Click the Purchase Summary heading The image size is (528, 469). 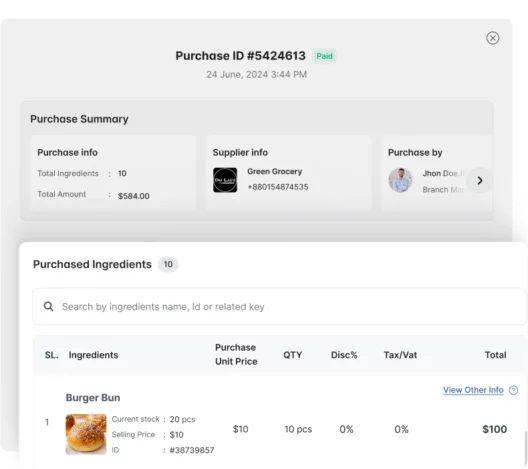click(x=79, y=119)
